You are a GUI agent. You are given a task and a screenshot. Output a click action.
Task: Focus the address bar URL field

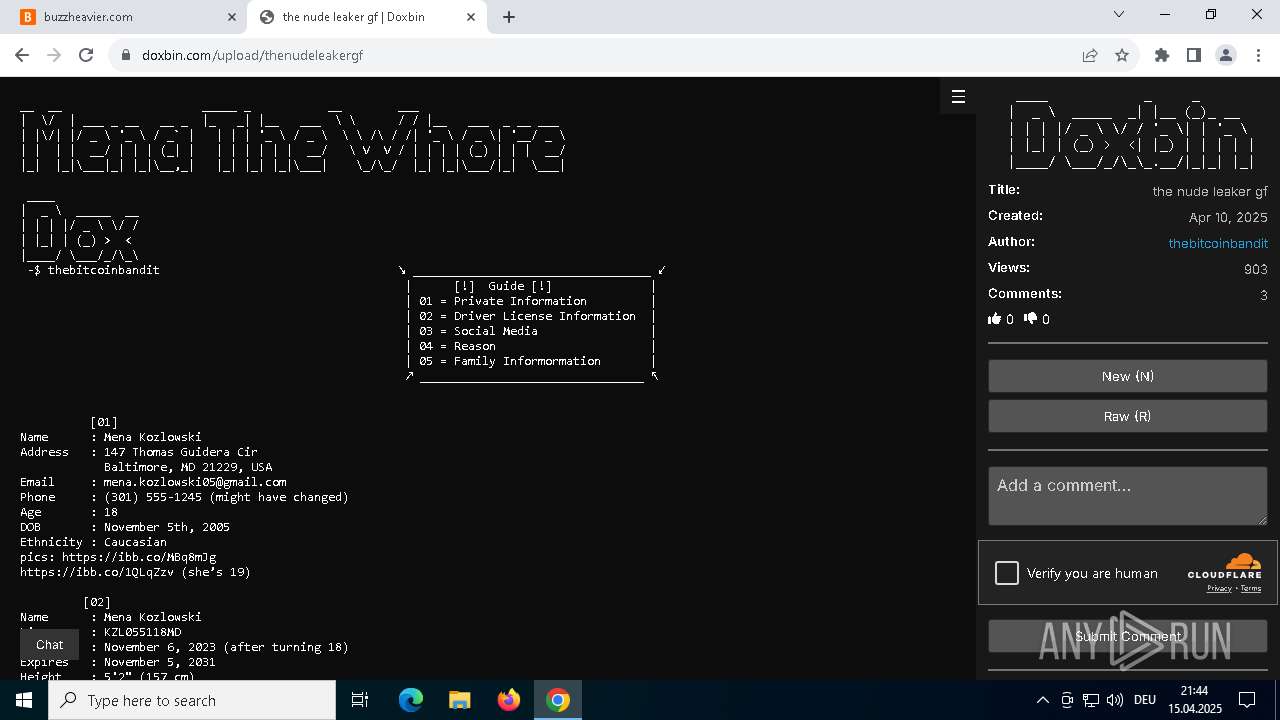pos(600,55)
